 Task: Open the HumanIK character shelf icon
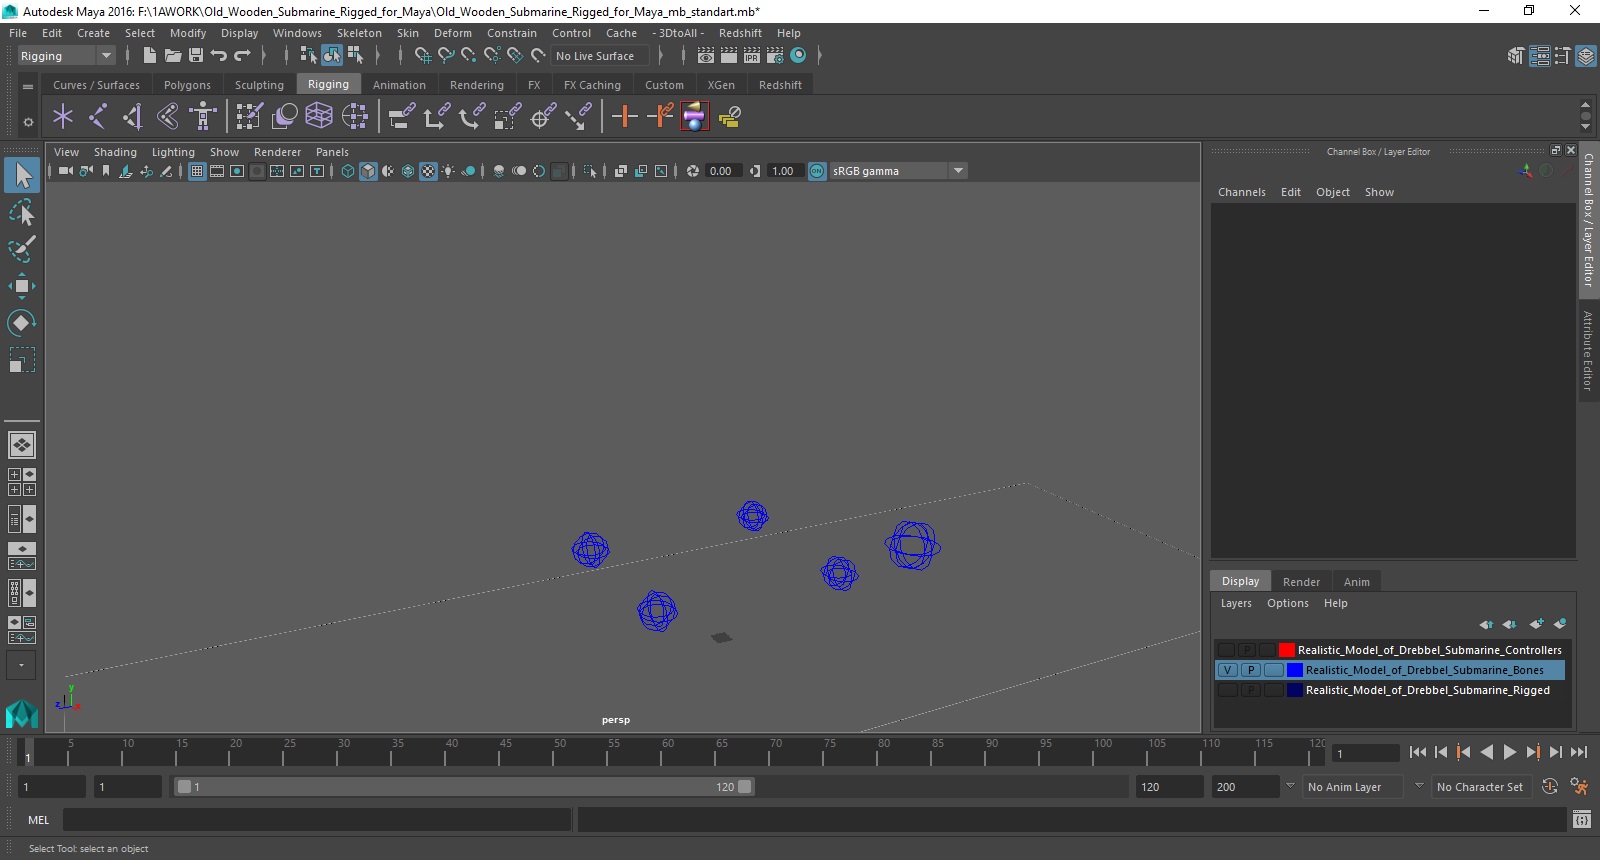coord(203,117)
